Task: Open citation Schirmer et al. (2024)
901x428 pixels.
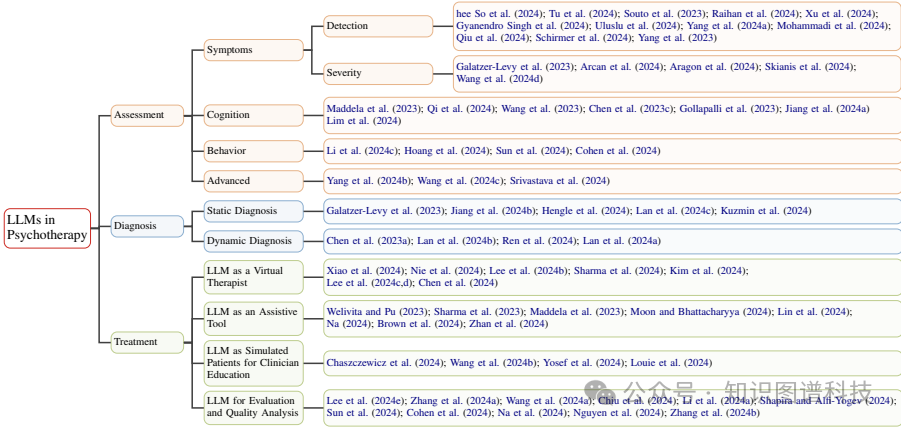Action: click(x=583, y=38)
